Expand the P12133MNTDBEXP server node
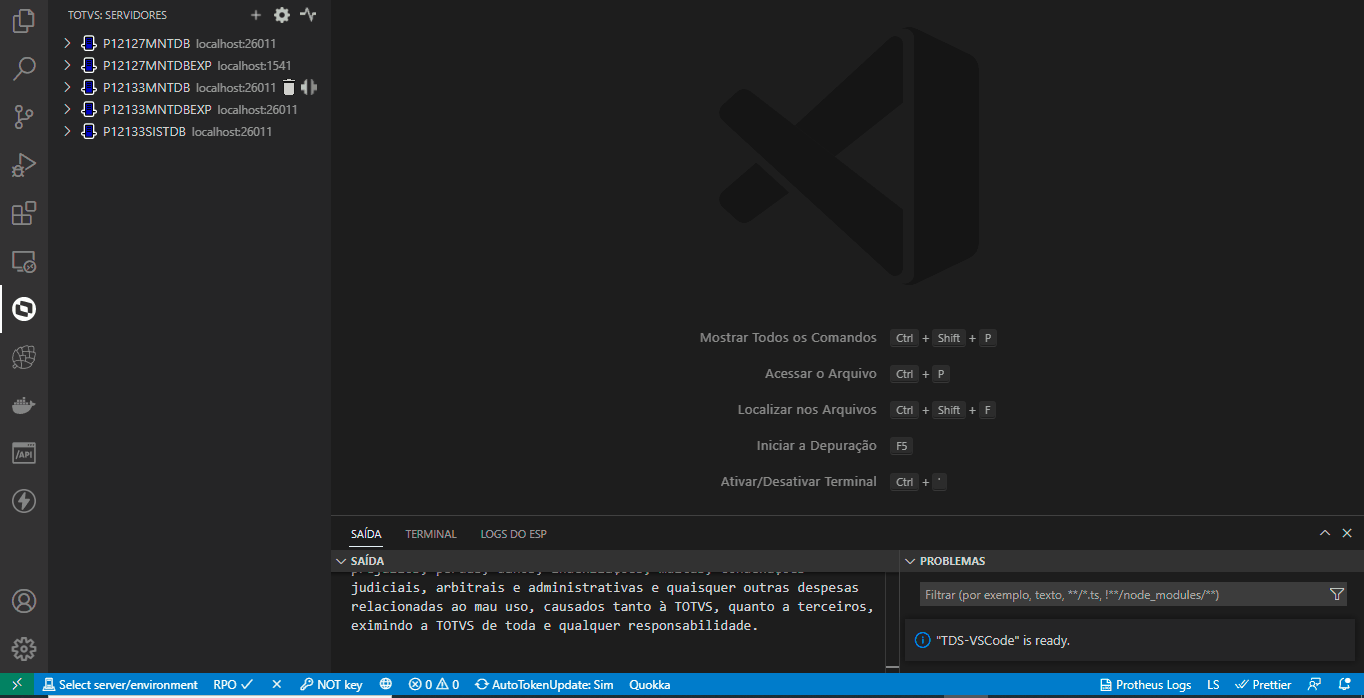 67,109
